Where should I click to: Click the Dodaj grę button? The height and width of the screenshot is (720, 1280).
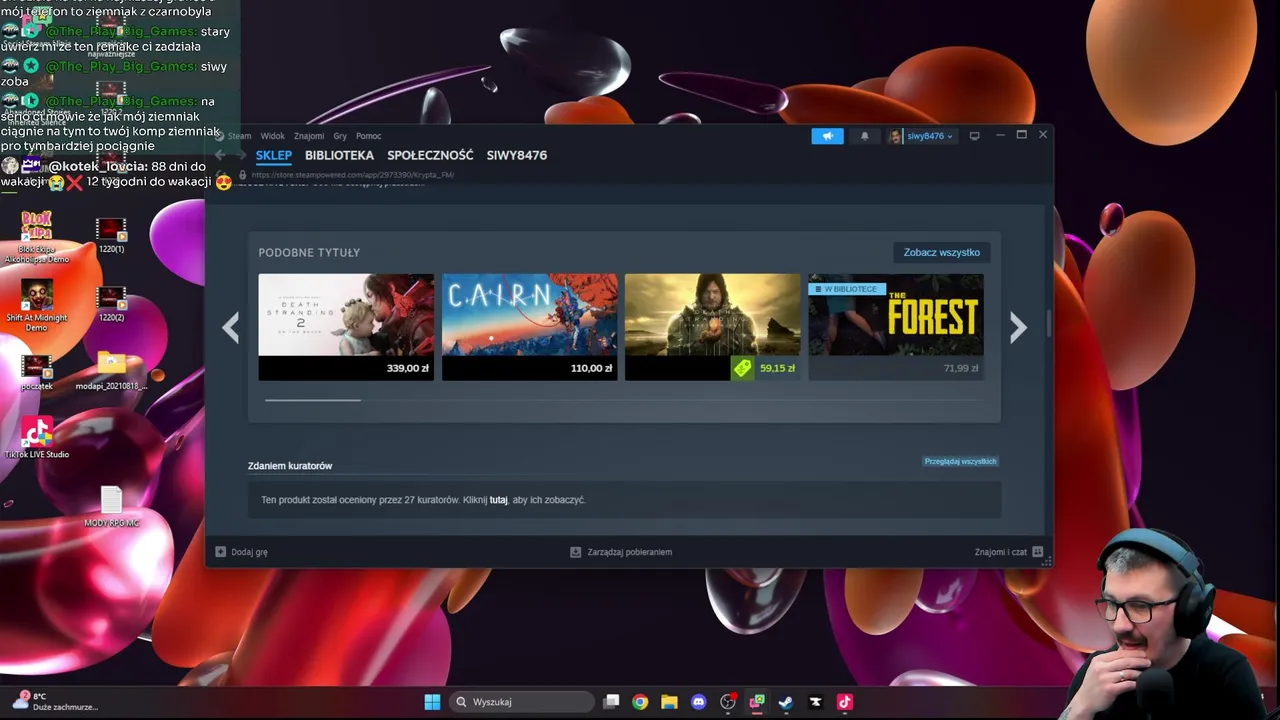tap(242, 552)
